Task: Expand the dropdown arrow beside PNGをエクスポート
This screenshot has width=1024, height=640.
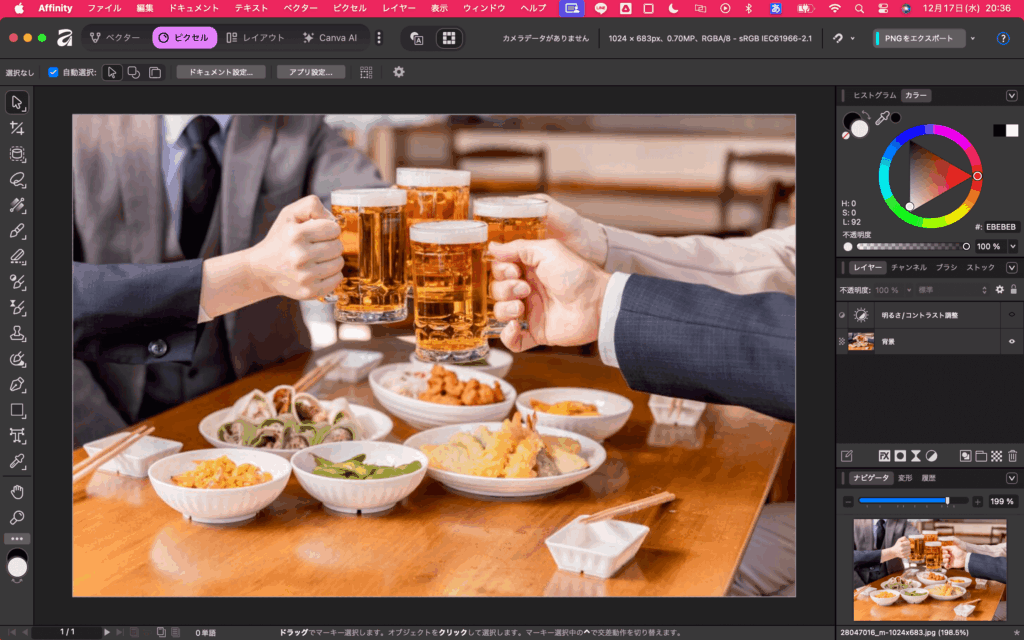Action: [973, 38]
